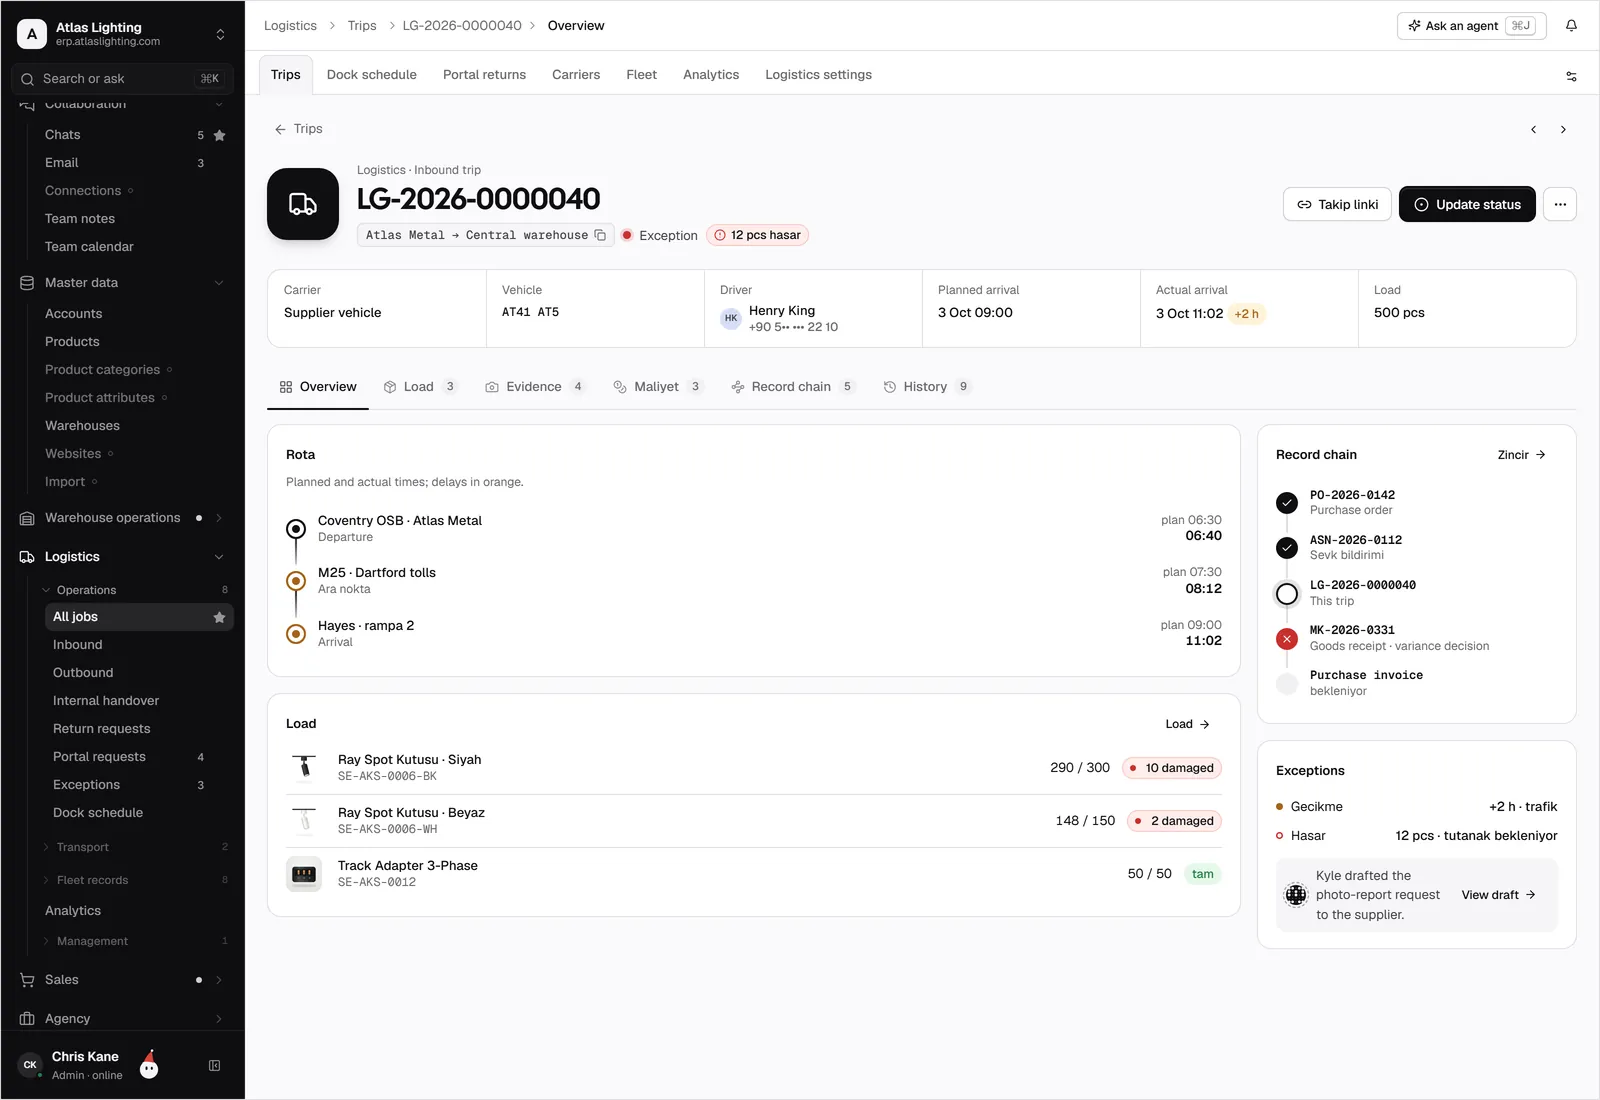Open the Evidence tab
Viewport: 1600px width, 1100px height.
pyautogui.click(x=535, y=387)
